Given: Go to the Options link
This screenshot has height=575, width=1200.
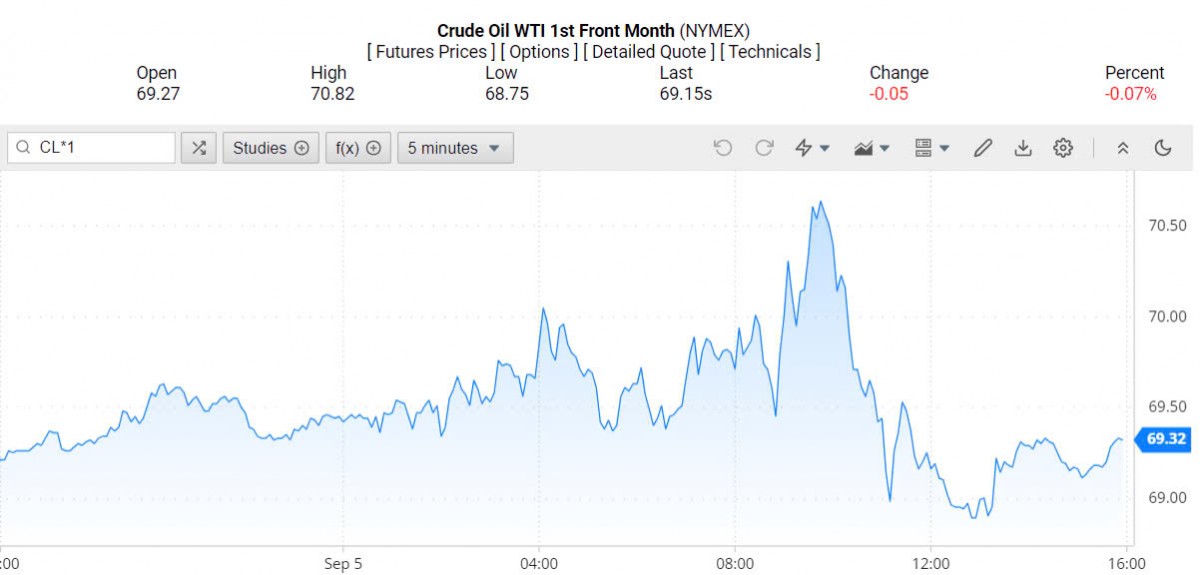Looking at the screenshot, I should pos(539,51).
